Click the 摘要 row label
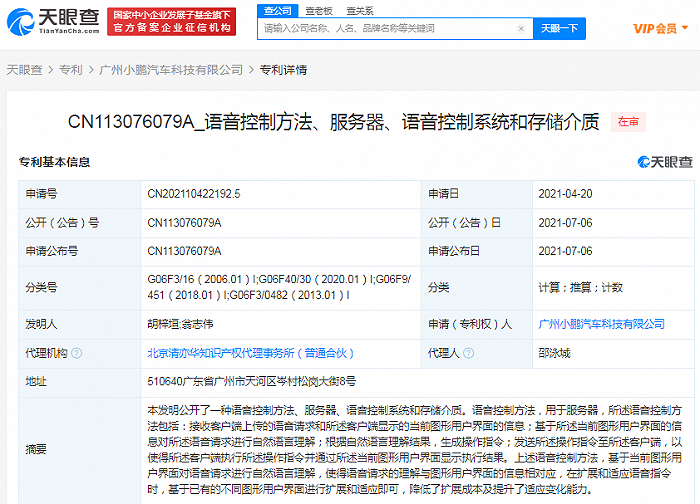The image size is (700, 504). [x=36, y=449]
